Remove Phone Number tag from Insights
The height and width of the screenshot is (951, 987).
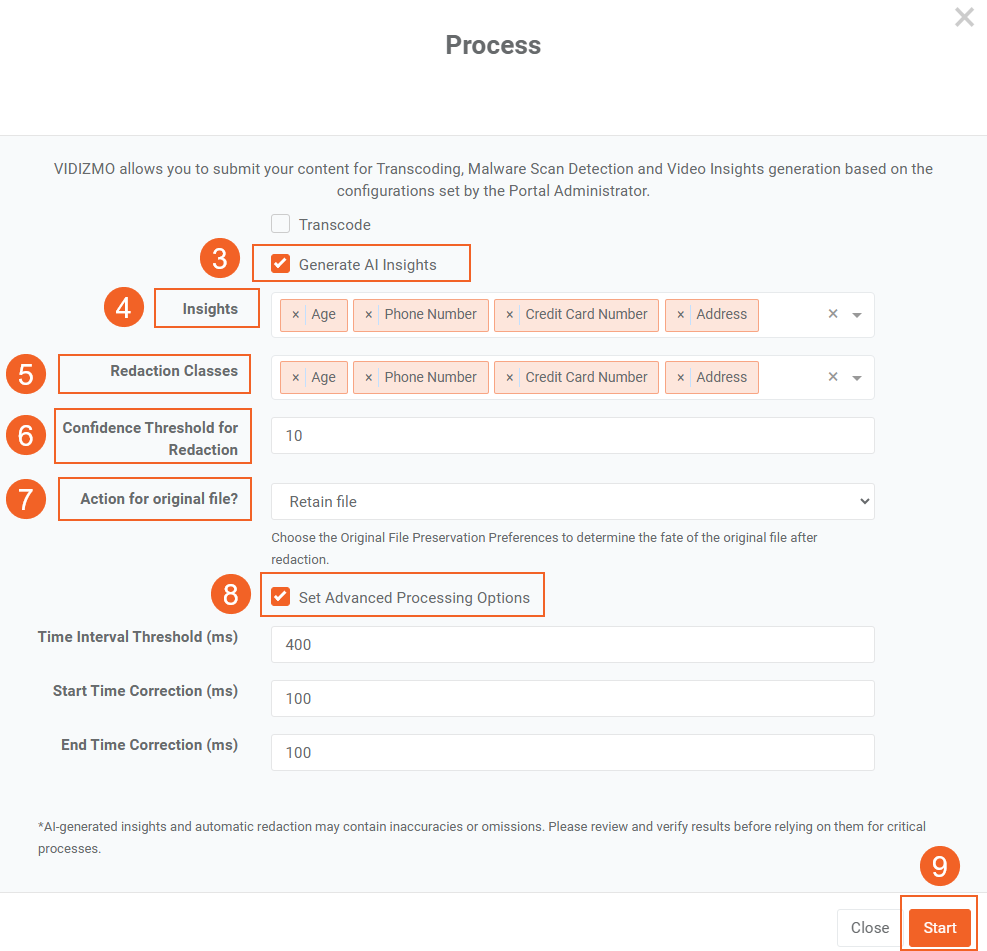tap(369, 315)
